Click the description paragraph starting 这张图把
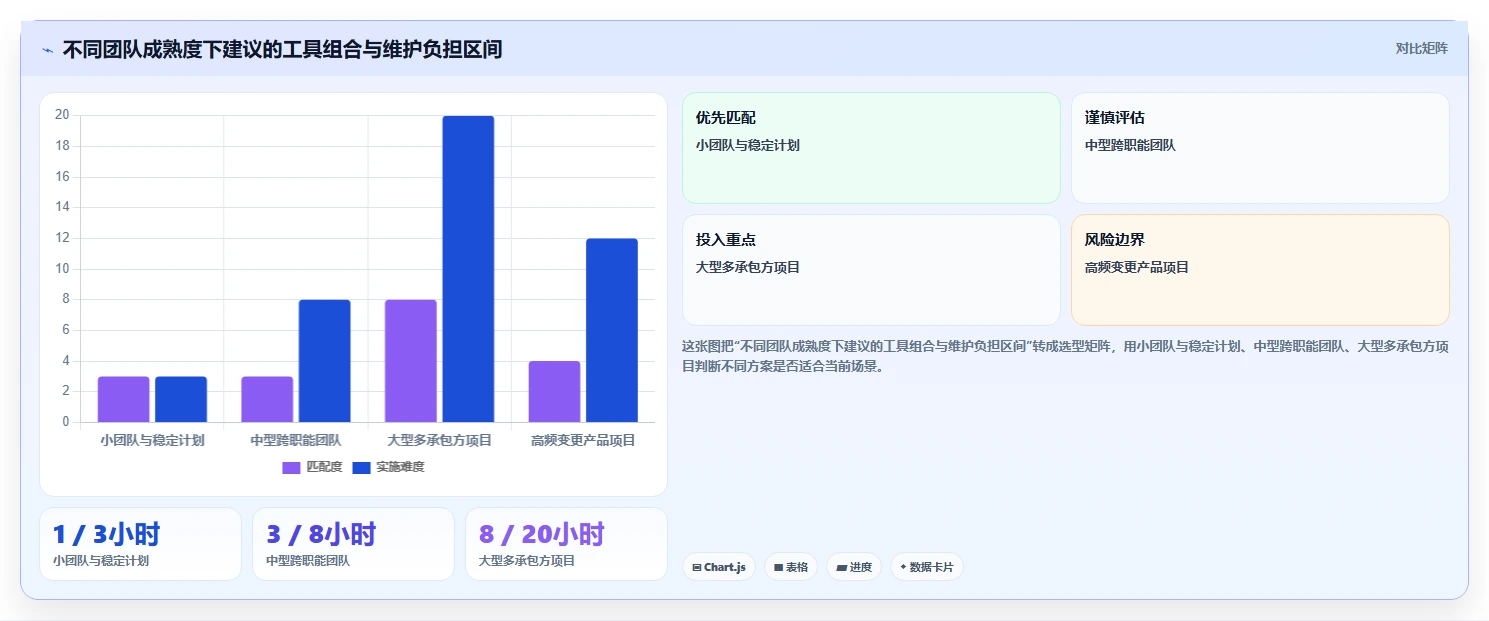Screen dimensions: 1489x621 tap(1065, 356)
